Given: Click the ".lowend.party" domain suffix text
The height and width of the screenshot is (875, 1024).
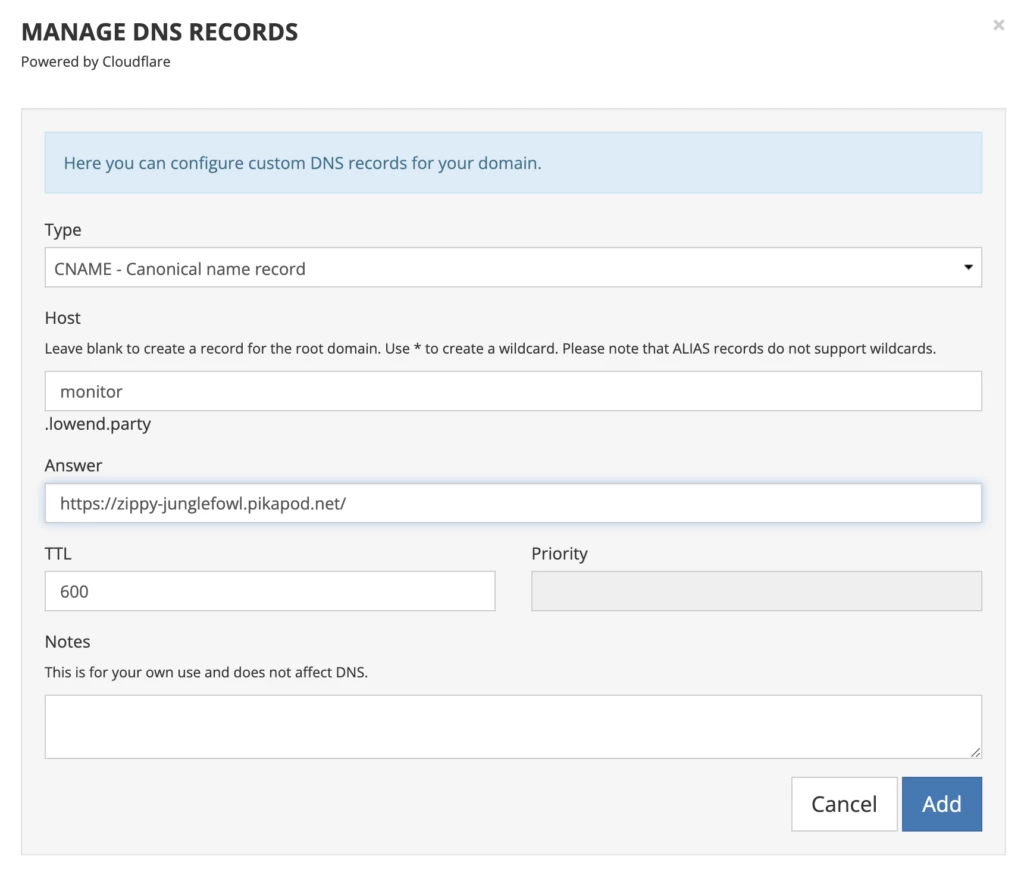Looking at the screenshot, I should point(98,424).
